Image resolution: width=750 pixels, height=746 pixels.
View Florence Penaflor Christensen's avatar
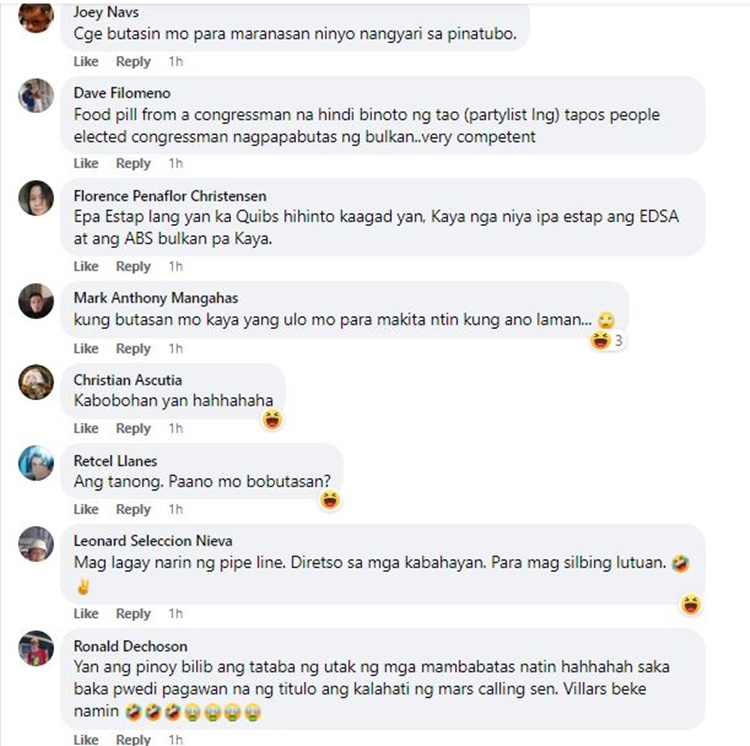click(x=36, y=198)
